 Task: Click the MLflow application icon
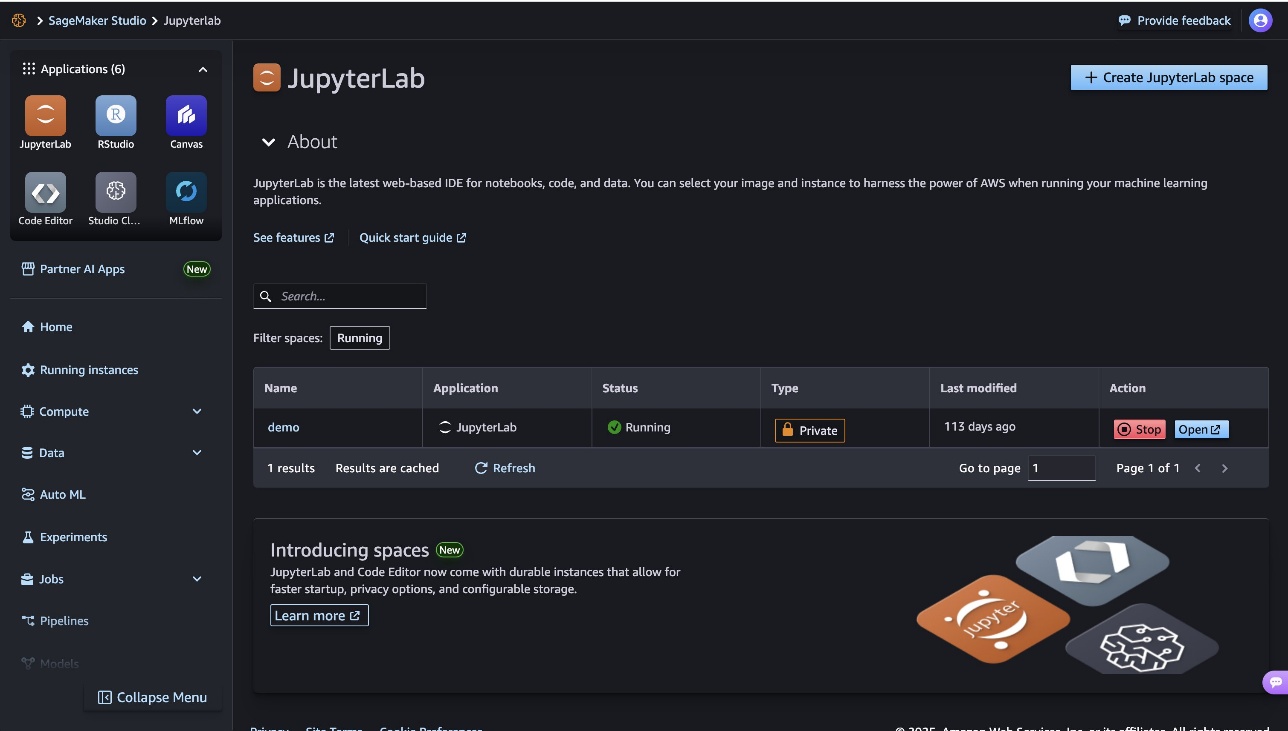click(x=186, y=192)
